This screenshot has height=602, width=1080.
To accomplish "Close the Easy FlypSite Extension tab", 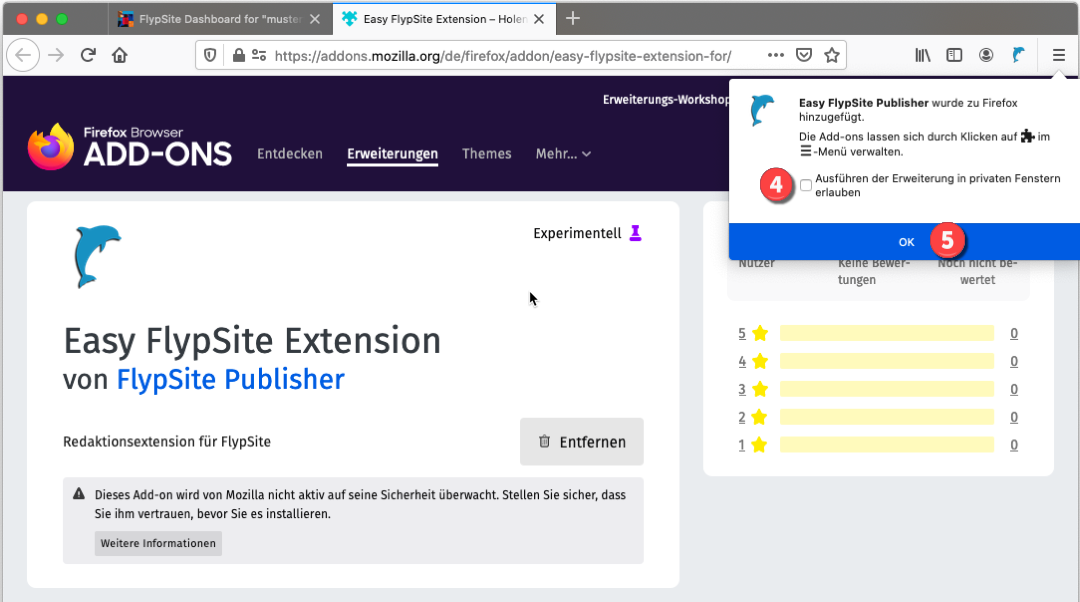I will point(539,19).
